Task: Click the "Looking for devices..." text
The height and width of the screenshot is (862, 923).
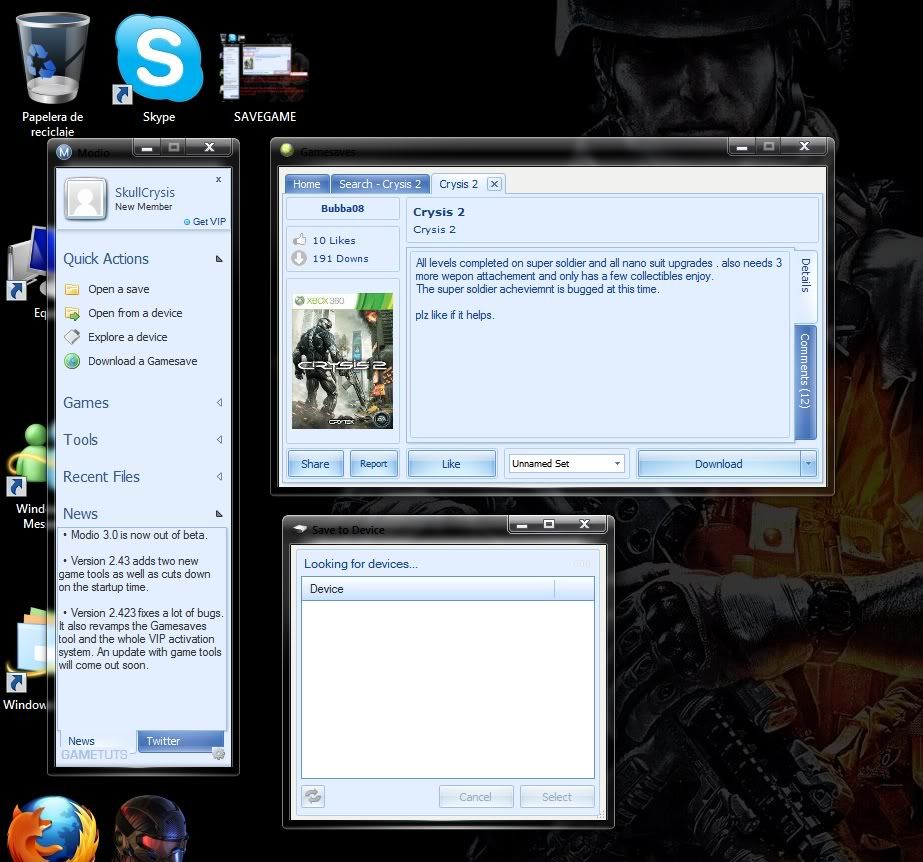Action: click(361, 563)
